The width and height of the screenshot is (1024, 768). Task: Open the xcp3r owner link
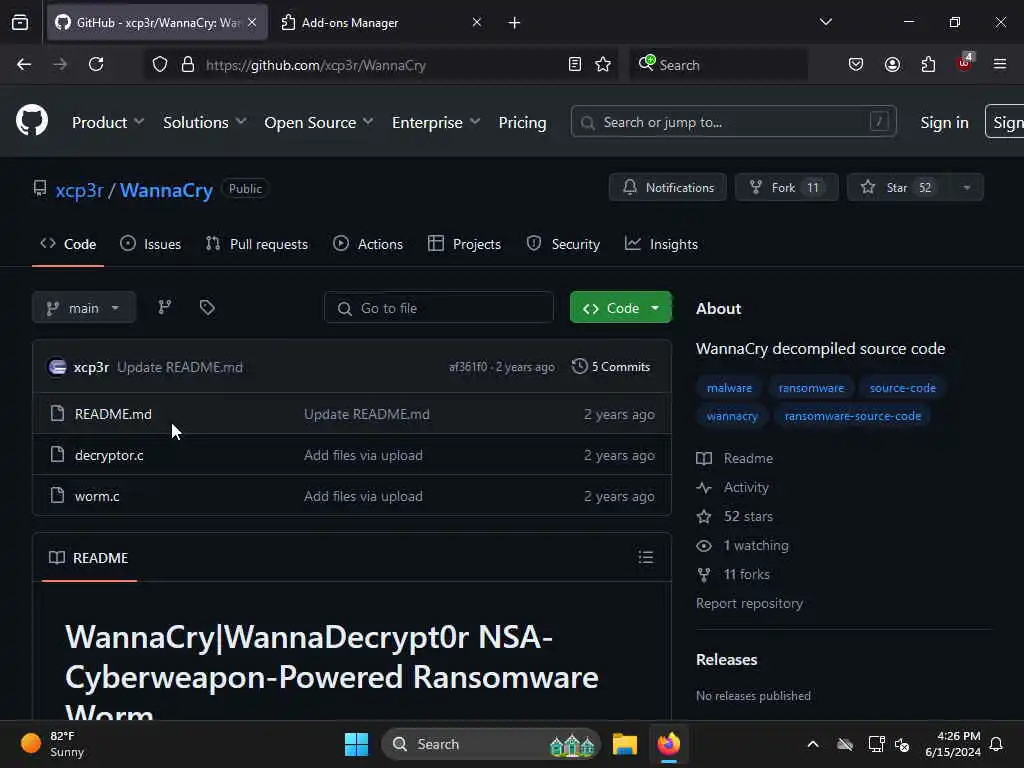coord(79,190)
